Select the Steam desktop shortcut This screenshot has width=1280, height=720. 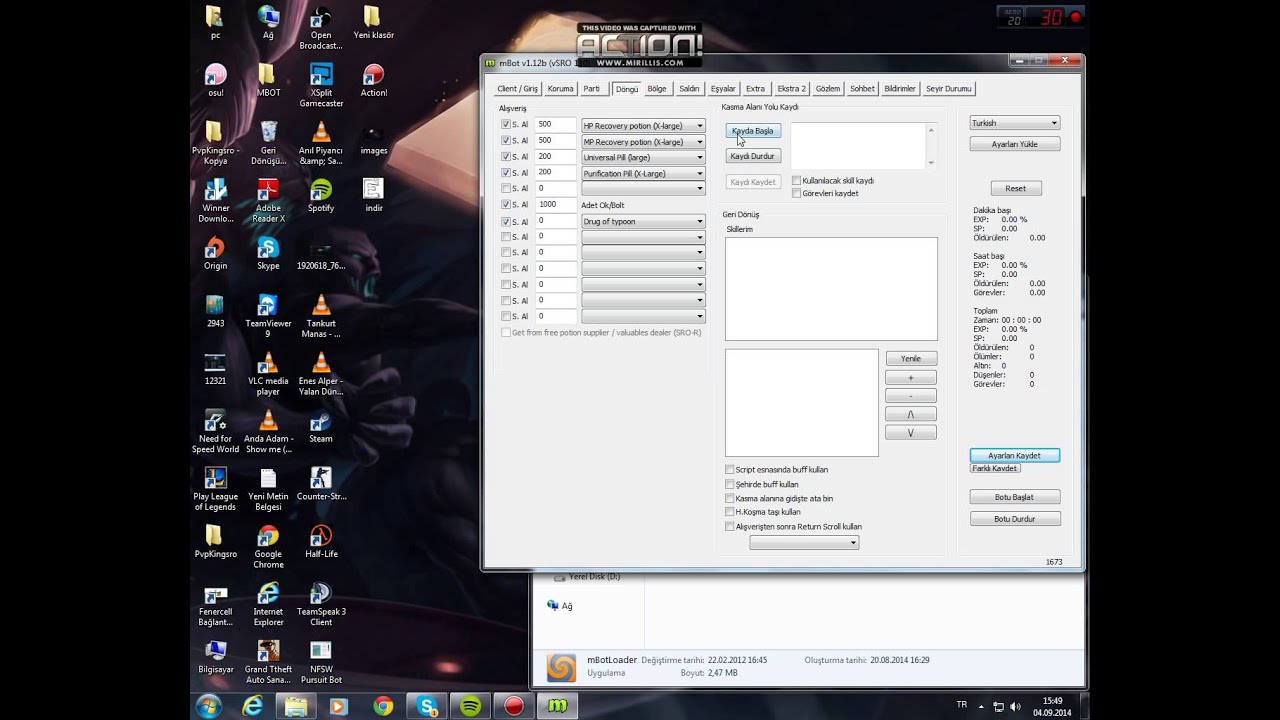click(321, 427)
